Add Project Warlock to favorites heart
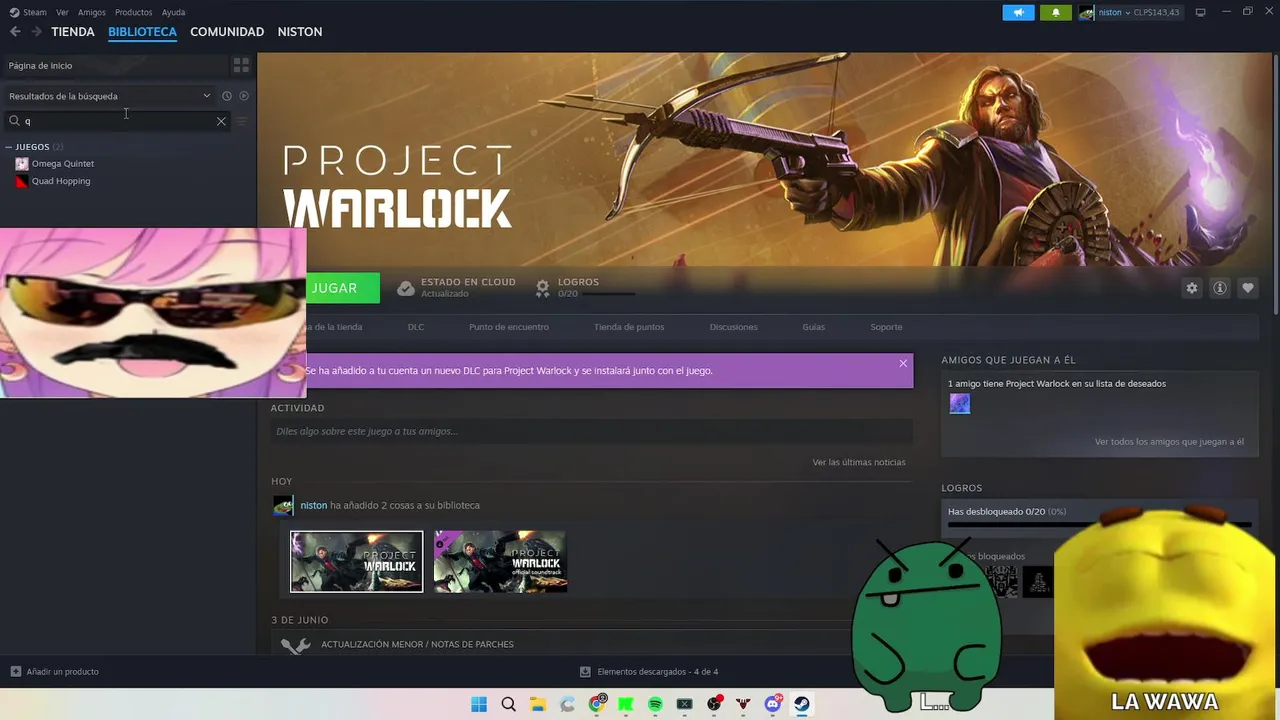The image size is (1280, 720). pyautogui.click(x=1247, y=288)
